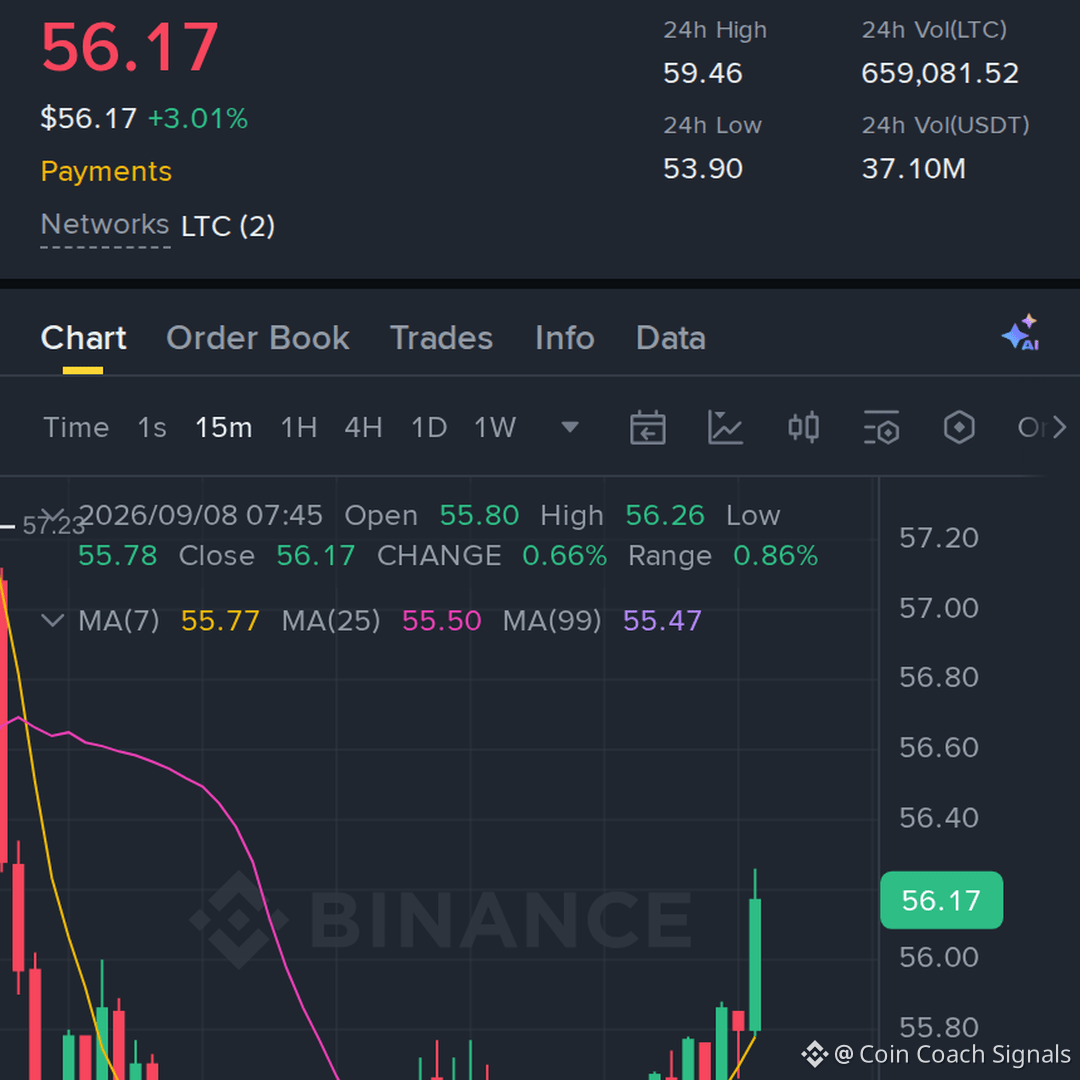The image size is (1080, 1080).
Task: Collapse the MA indicator legend chevron
Action: (52, 620)
